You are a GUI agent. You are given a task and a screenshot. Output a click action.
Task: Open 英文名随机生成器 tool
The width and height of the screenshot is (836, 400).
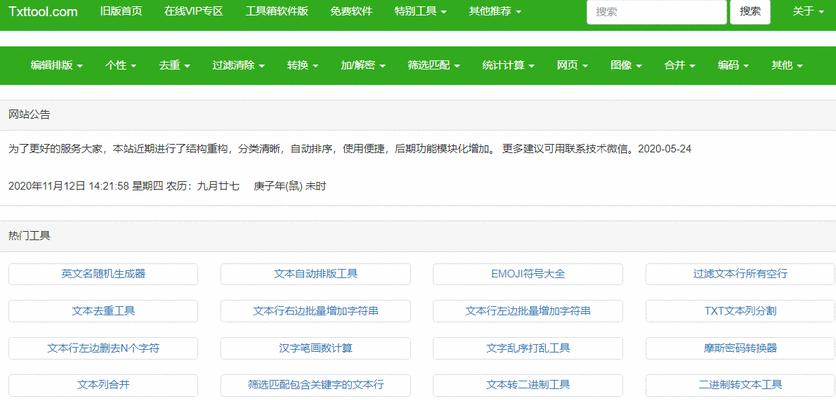coord(103,274)
